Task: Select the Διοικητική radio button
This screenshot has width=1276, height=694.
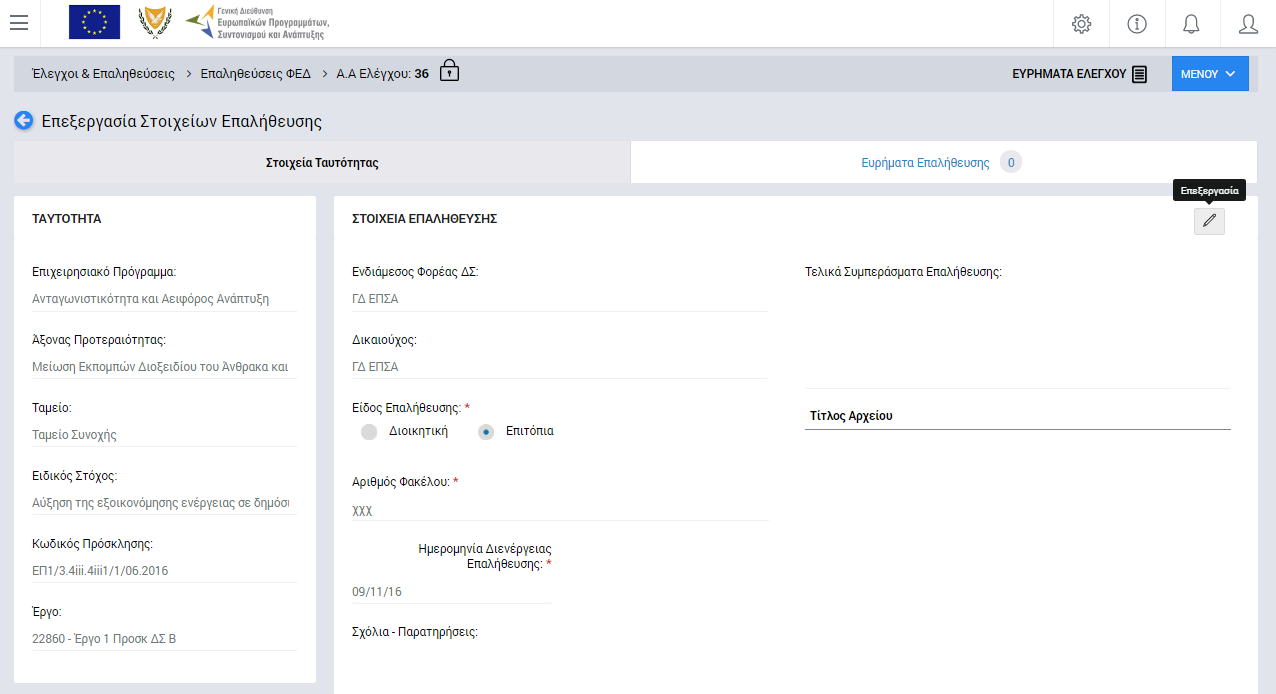Action: [x=369, y=432]
